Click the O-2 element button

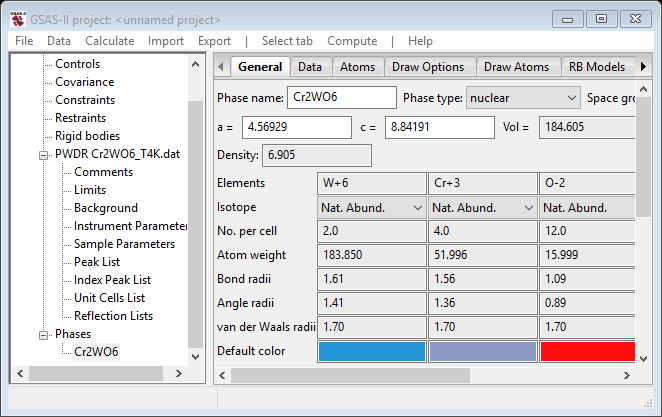tap(587, 183)
